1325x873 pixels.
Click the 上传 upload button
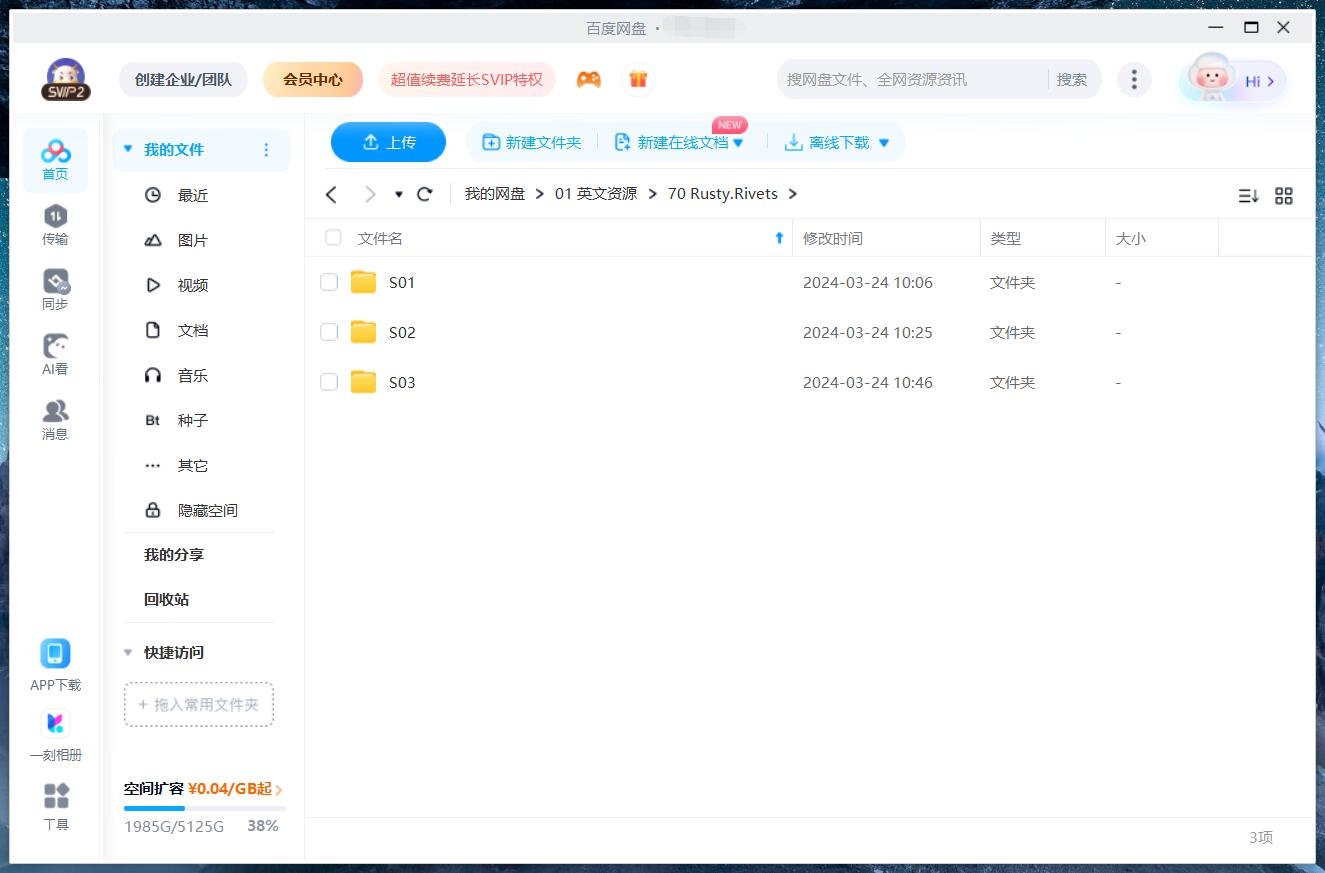pos(388,142)
